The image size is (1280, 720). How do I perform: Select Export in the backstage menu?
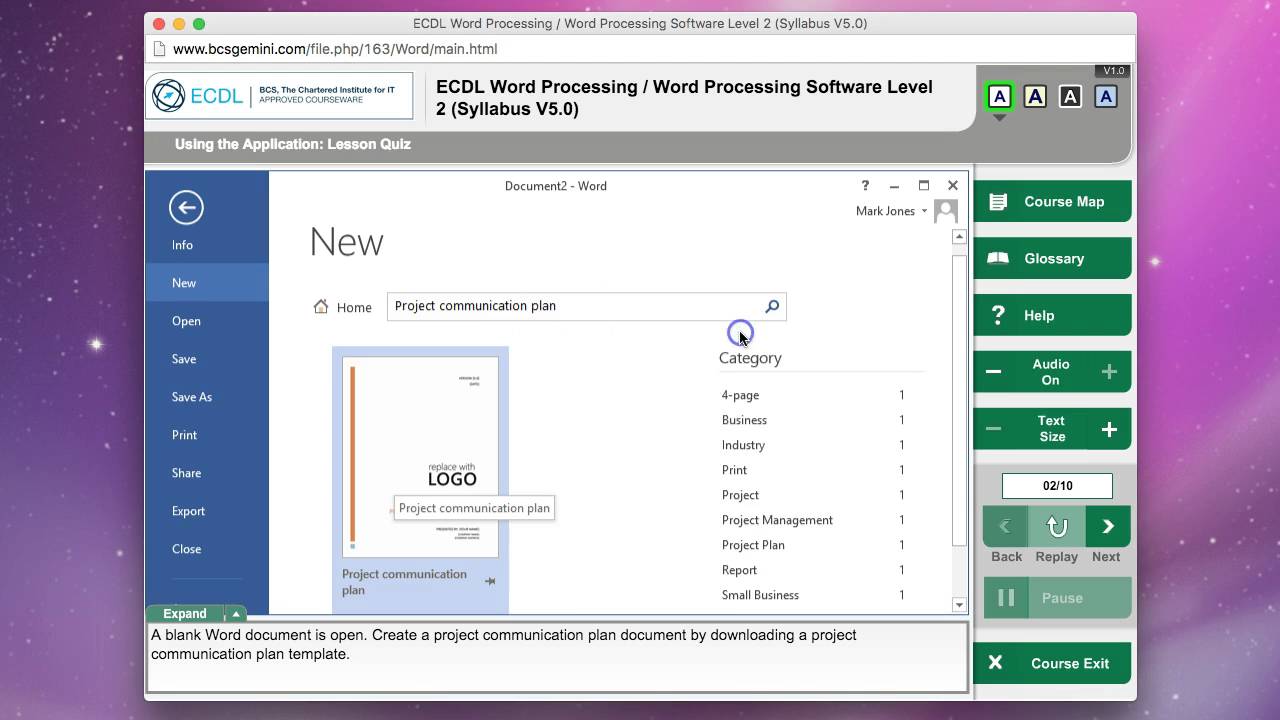(207, 511)
